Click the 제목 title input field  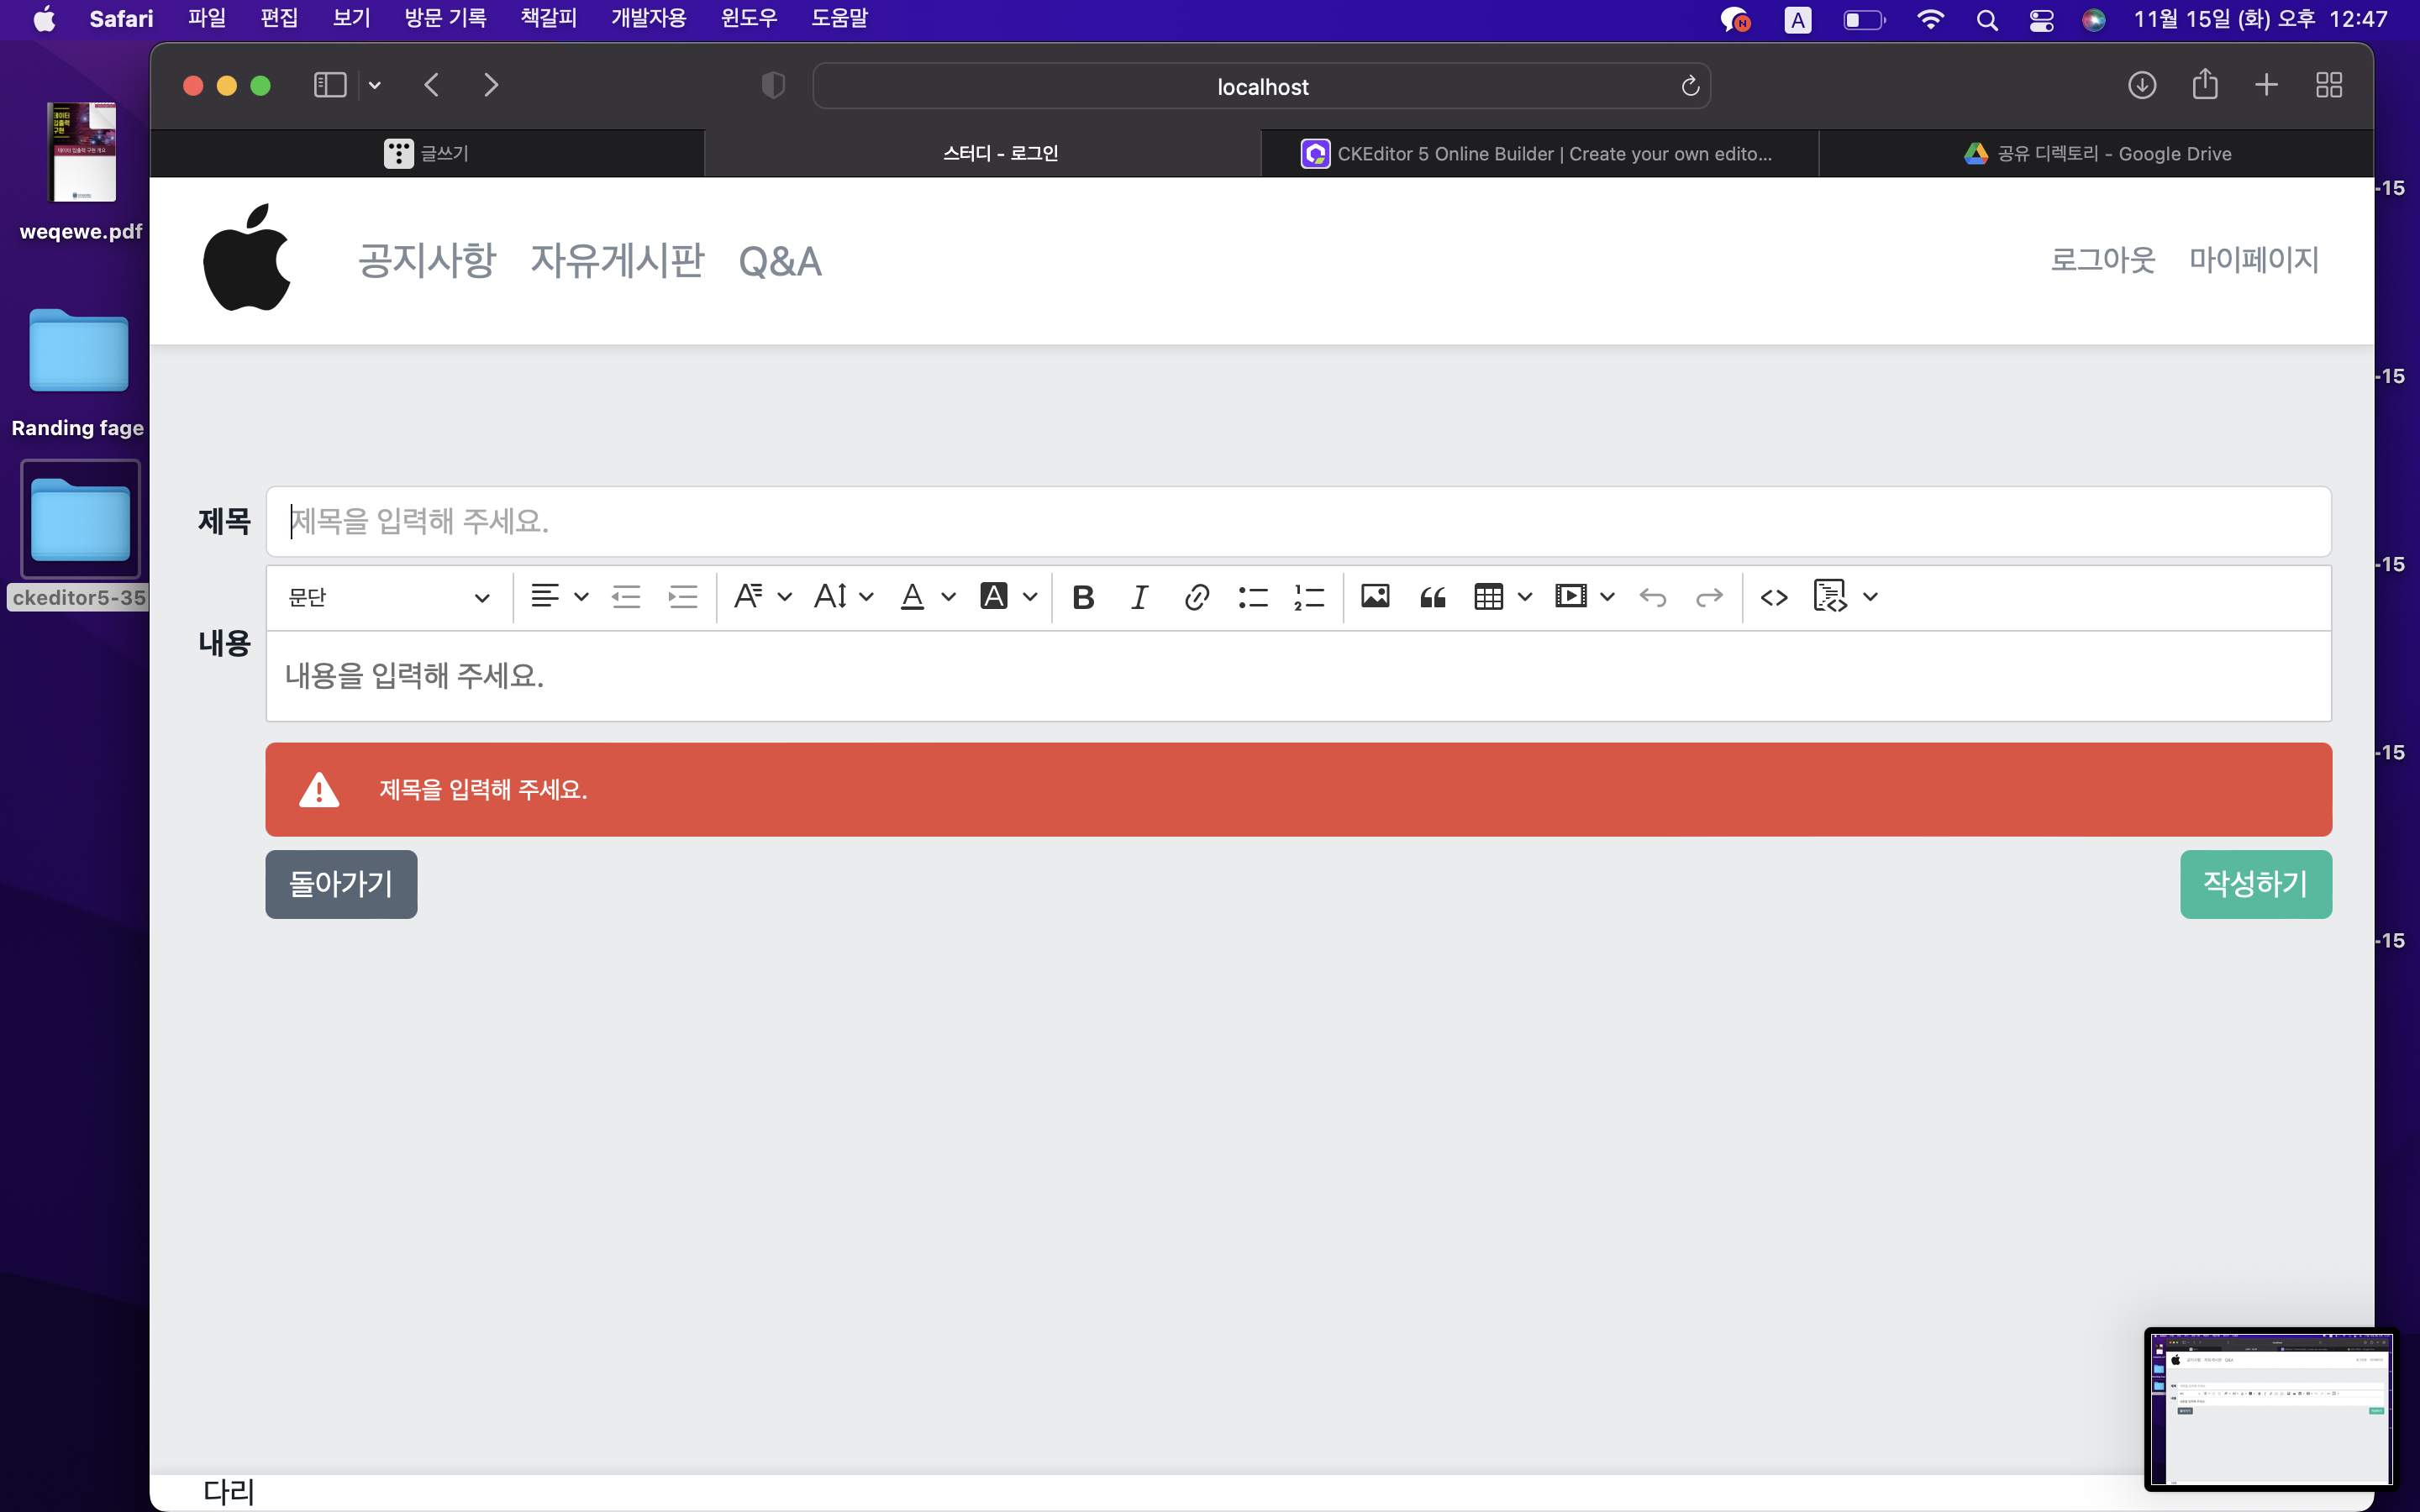[x=1298, y=521]
